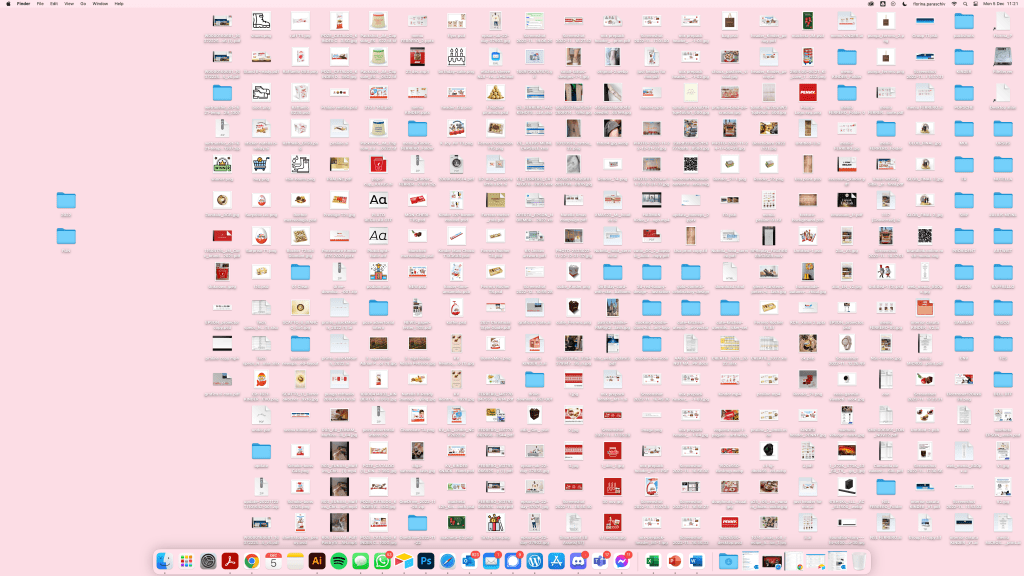Viewport: 1024px width, 576px height.
Task: Open PowerPoint from the dock
Action: [675, 562]
